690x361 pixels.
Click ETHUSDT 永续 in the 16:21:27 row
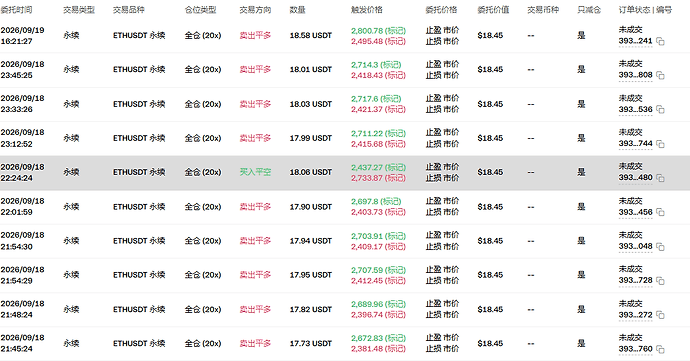139,36
